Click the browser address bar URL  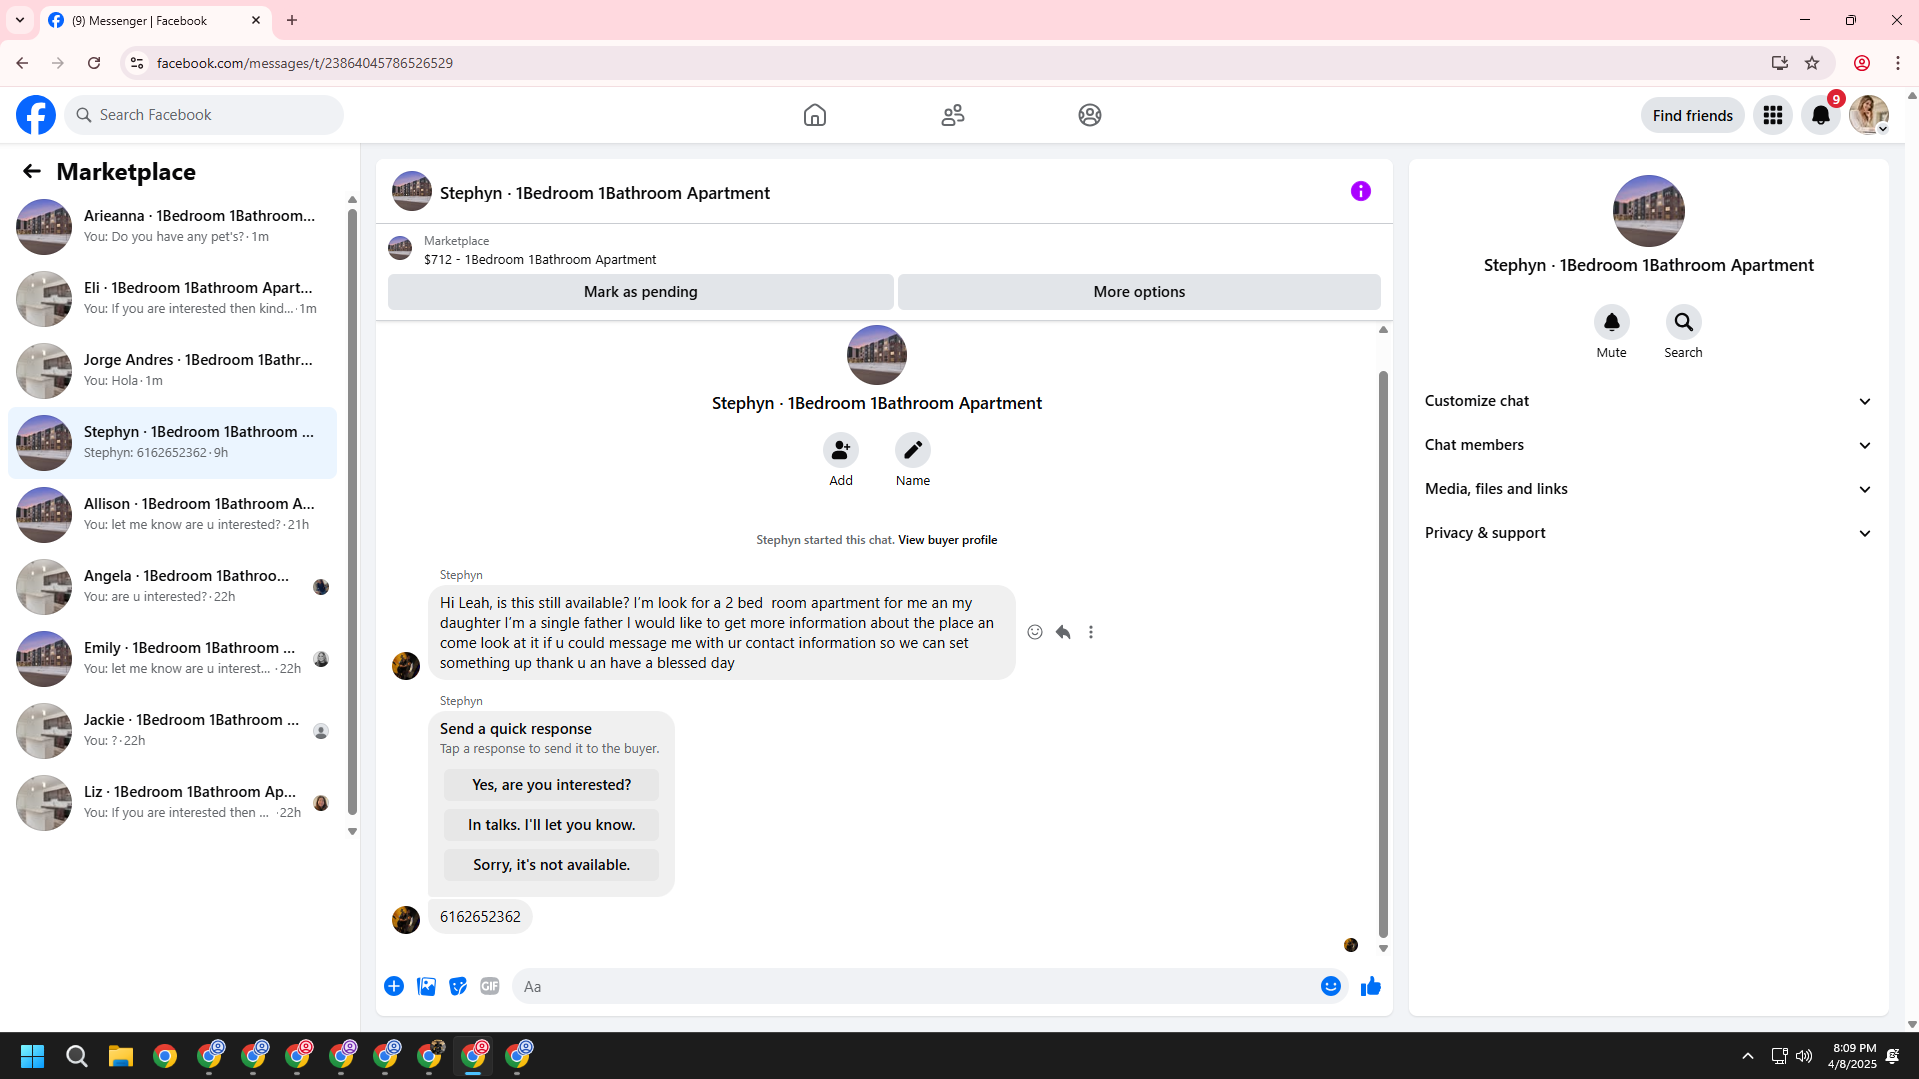coord(305,63)
